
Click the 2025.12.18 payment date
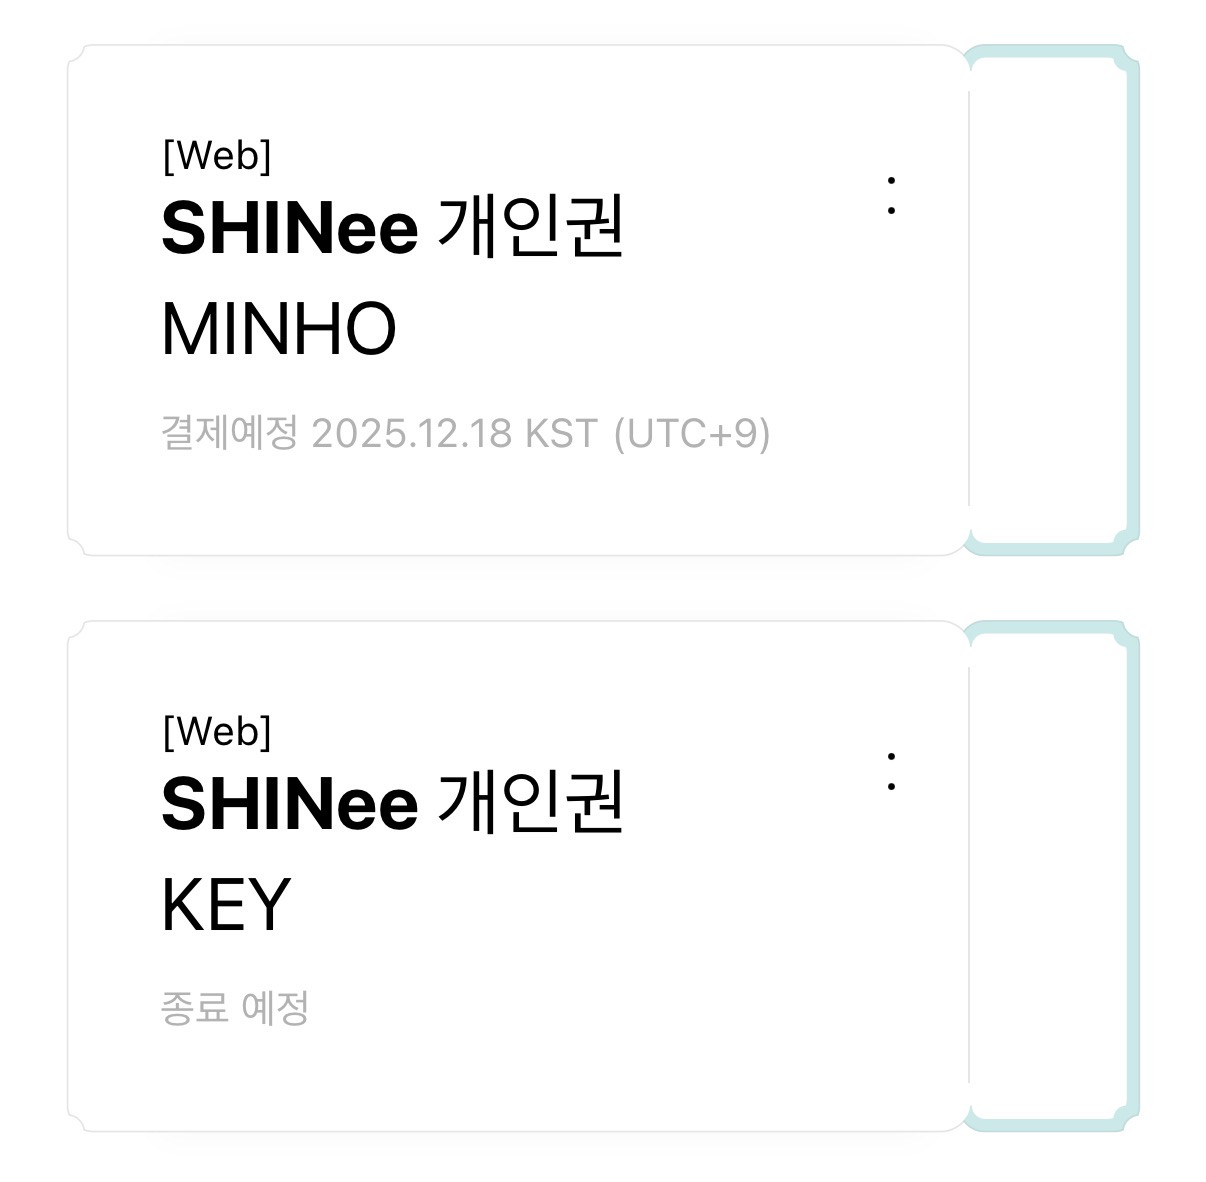412,434
